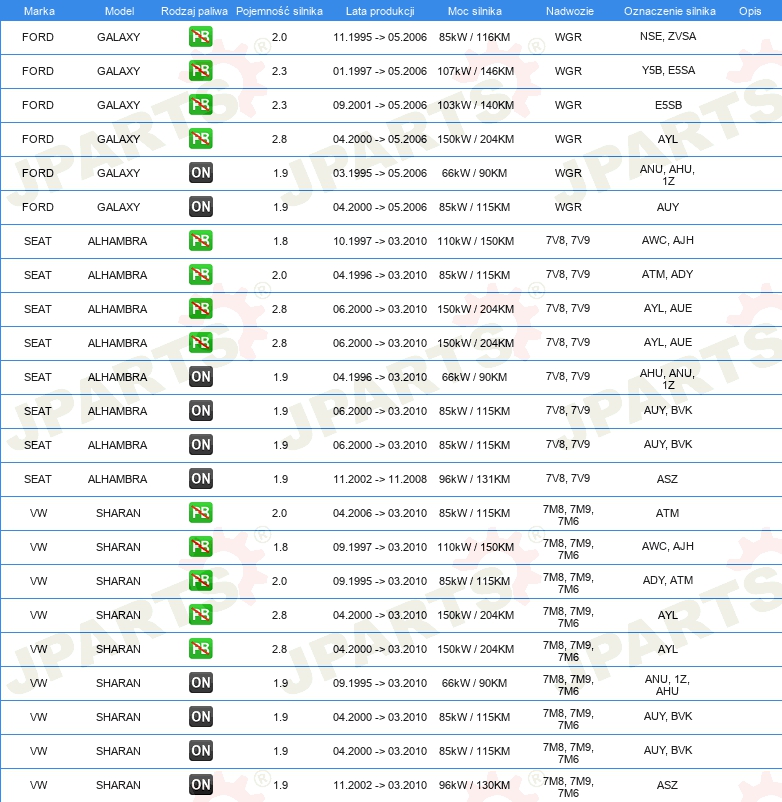782x802 pixels.
Task: Select power value 103kW / 140KM
Action: (x=476, y=105)
